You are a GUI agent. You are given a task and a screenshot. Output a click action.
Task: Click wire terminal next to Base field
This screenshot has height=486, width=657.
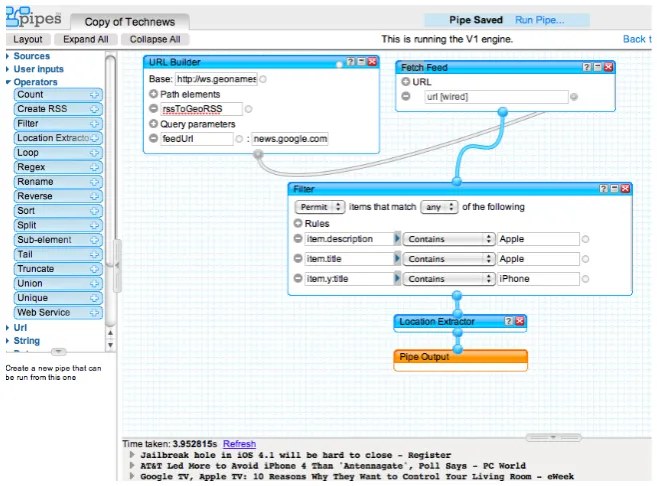pyautogui.click(x=263, y=79)
